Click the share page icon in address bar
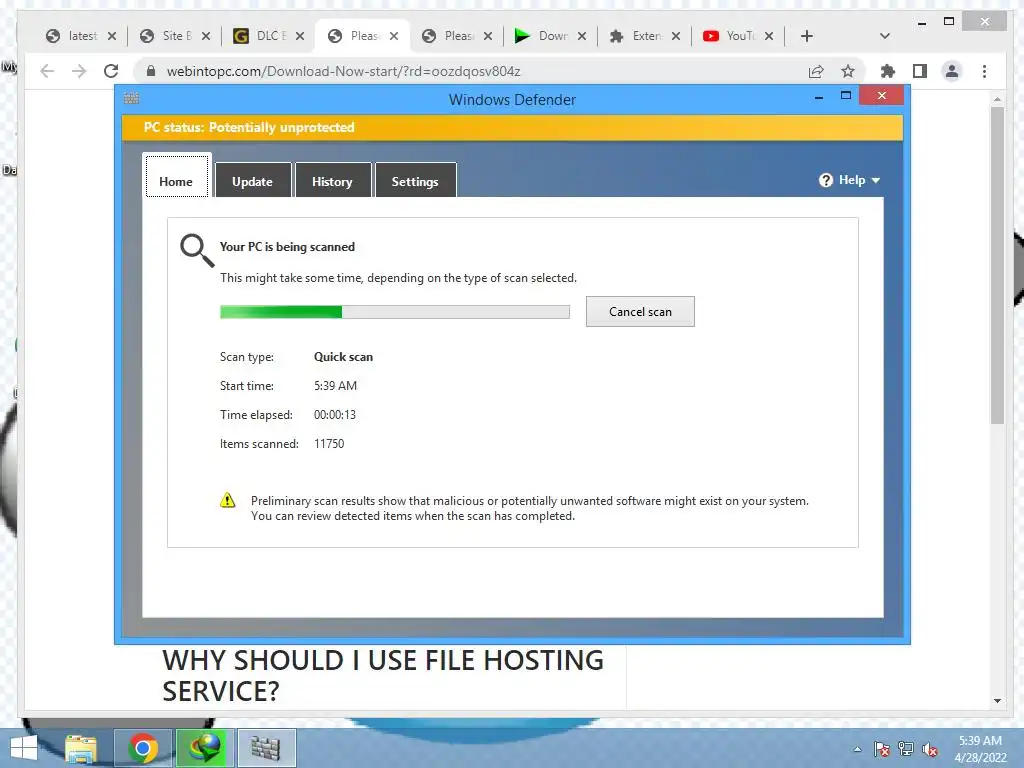The image size is (1024, 768). click(x=816, y=71)
